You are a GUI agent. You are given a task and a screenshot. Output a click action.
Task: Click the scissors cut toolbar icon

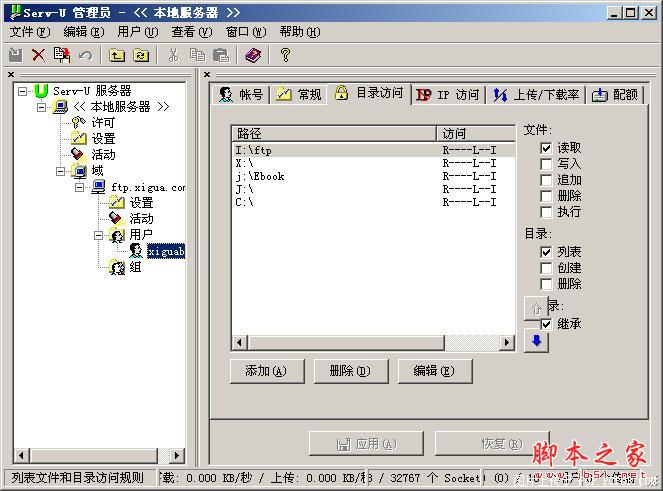click(173, 55)
